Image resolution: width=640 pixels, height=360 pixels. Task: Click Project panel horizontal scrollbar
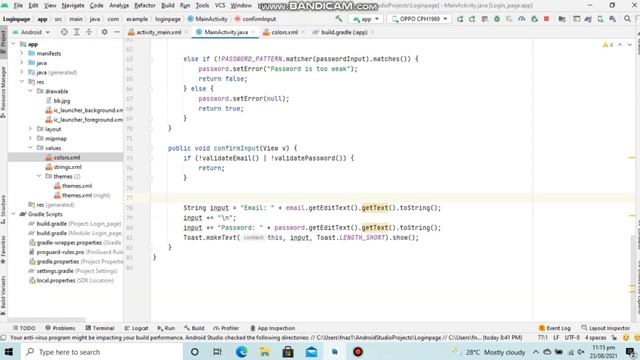pyautogui.click(x=47, y=320)
